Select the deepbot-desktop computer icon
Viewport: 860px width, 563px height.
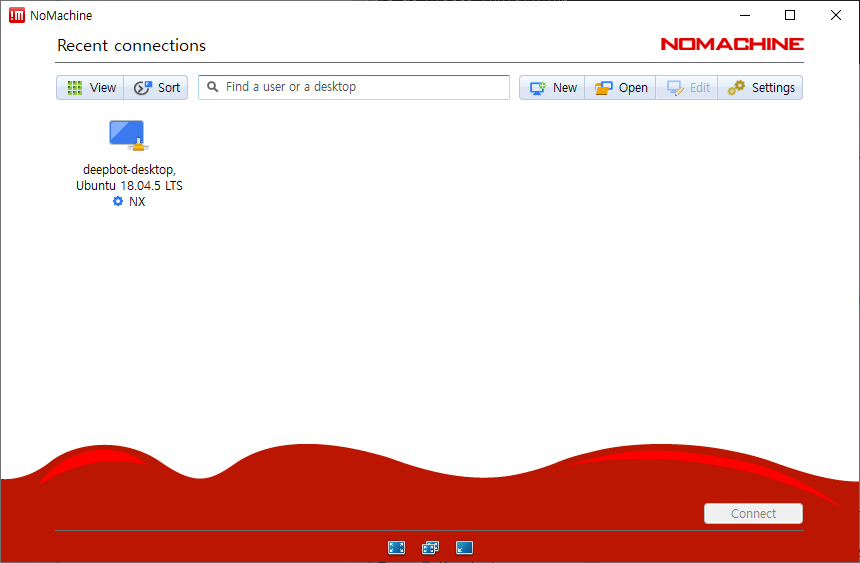point(128,136)
